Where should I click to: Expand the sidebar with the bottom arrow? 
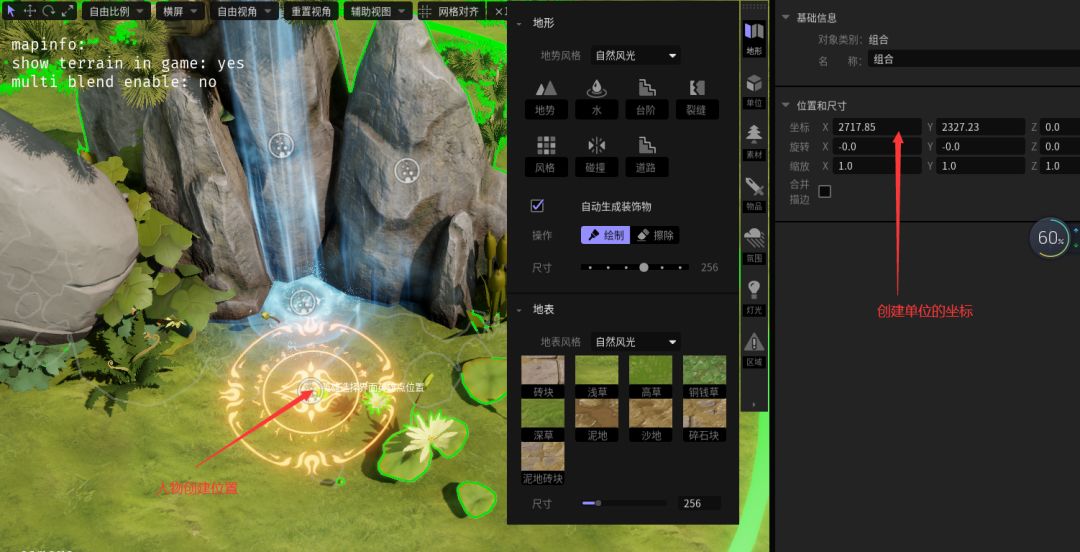tap(754, 405)
